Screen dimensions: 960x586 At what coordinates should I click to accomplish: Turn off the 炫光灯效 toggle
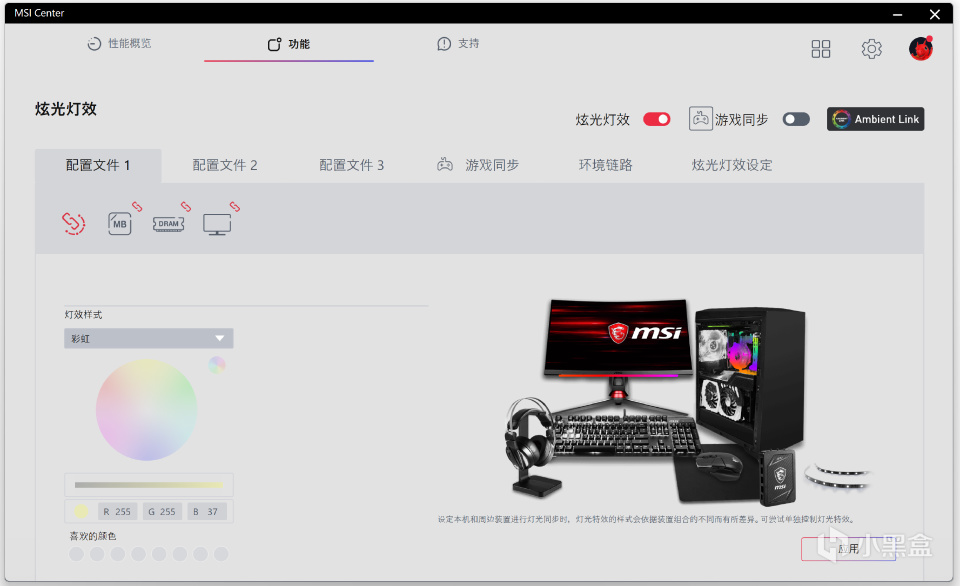click(657, 119)
